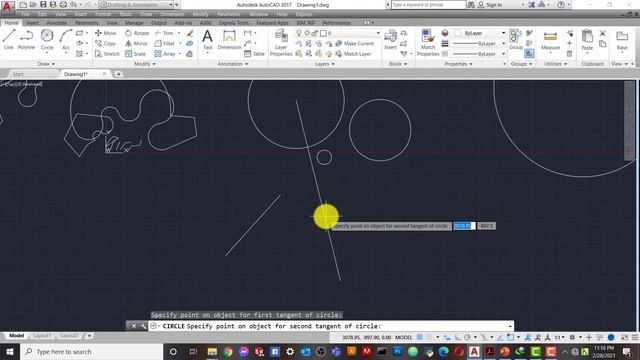Expand the Utilities panel

556,64
